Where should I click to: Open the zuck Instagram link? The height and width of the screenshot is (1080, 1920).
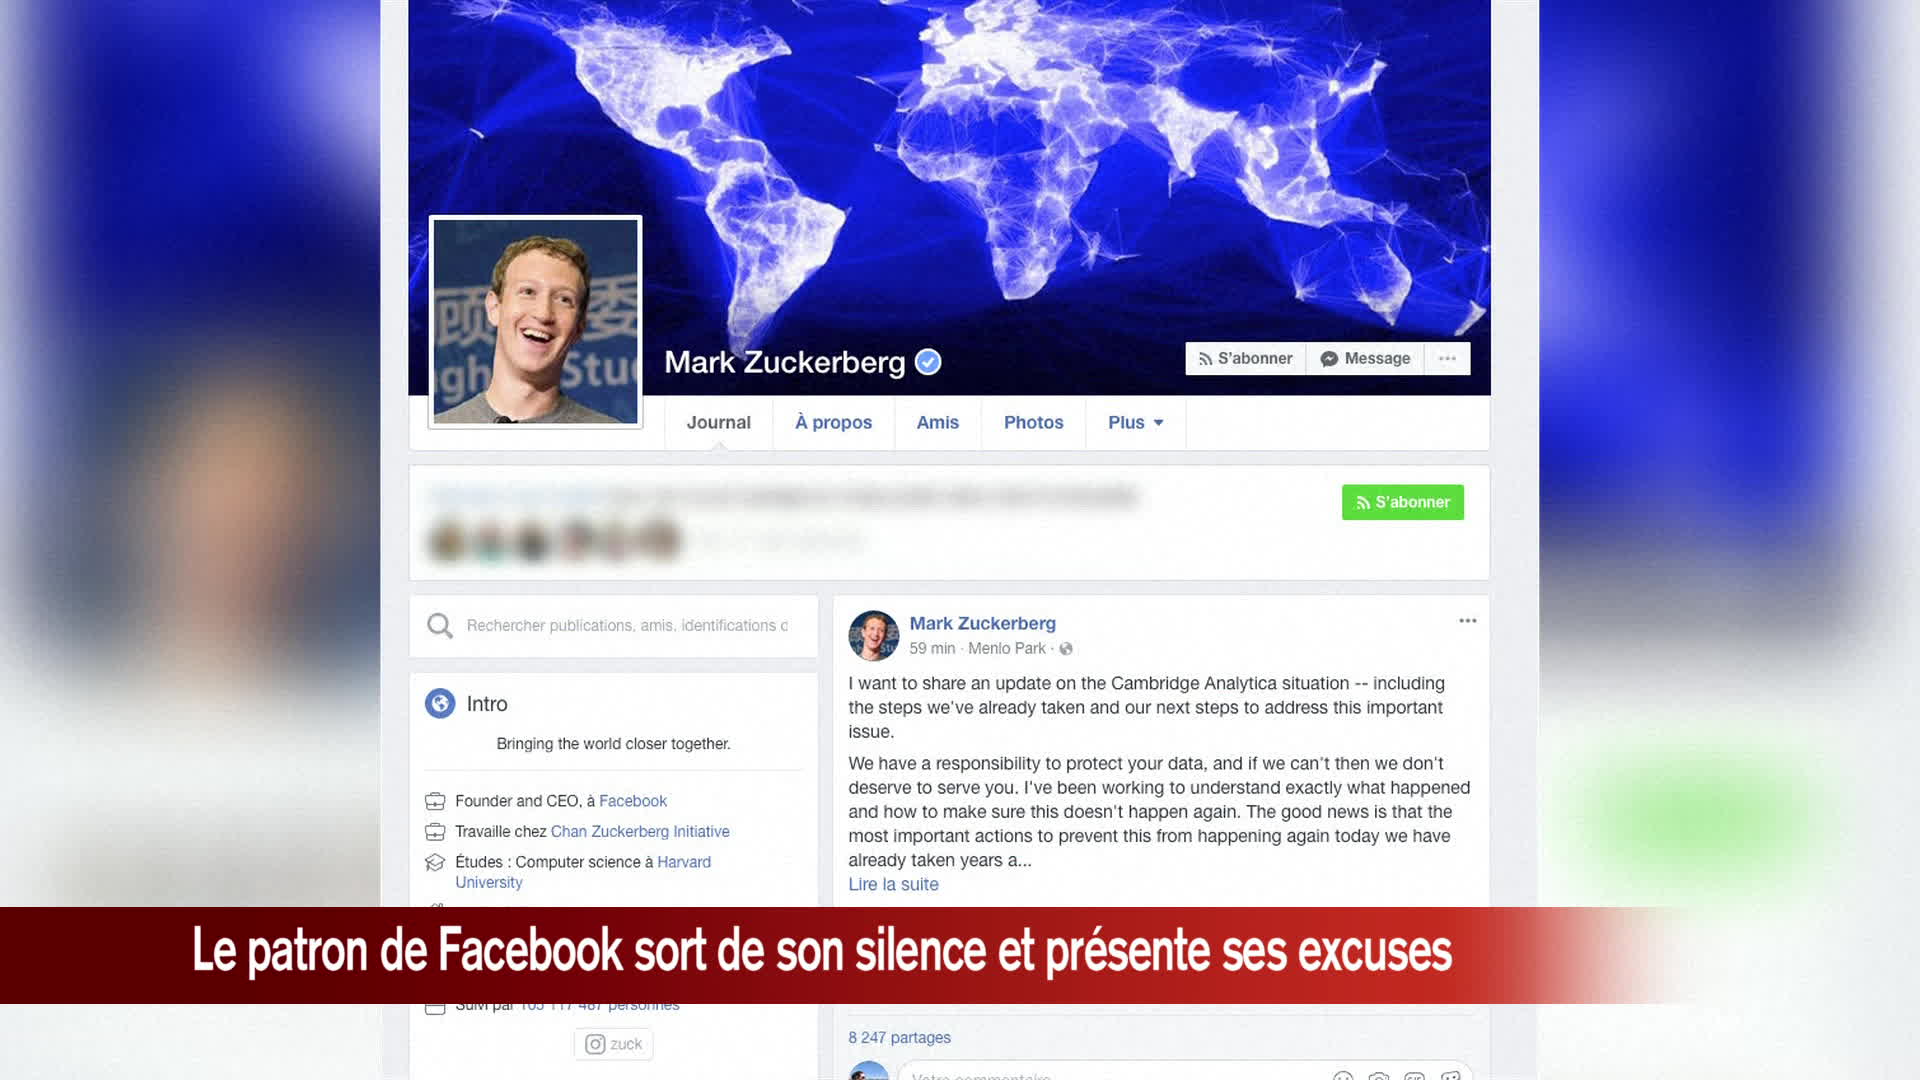(x=614, y=1044)
